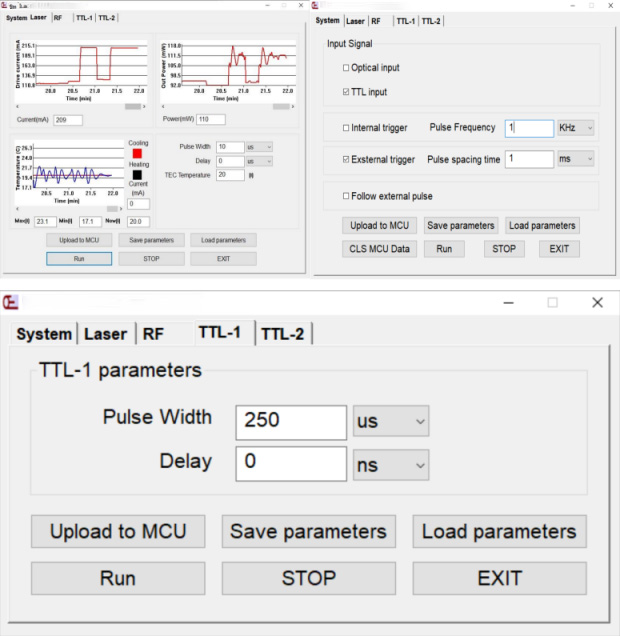The height and width of the screenshot is (636, 620).
Task: Click the app icon in the TTL-1 window title bar
Action: point(11,303)
